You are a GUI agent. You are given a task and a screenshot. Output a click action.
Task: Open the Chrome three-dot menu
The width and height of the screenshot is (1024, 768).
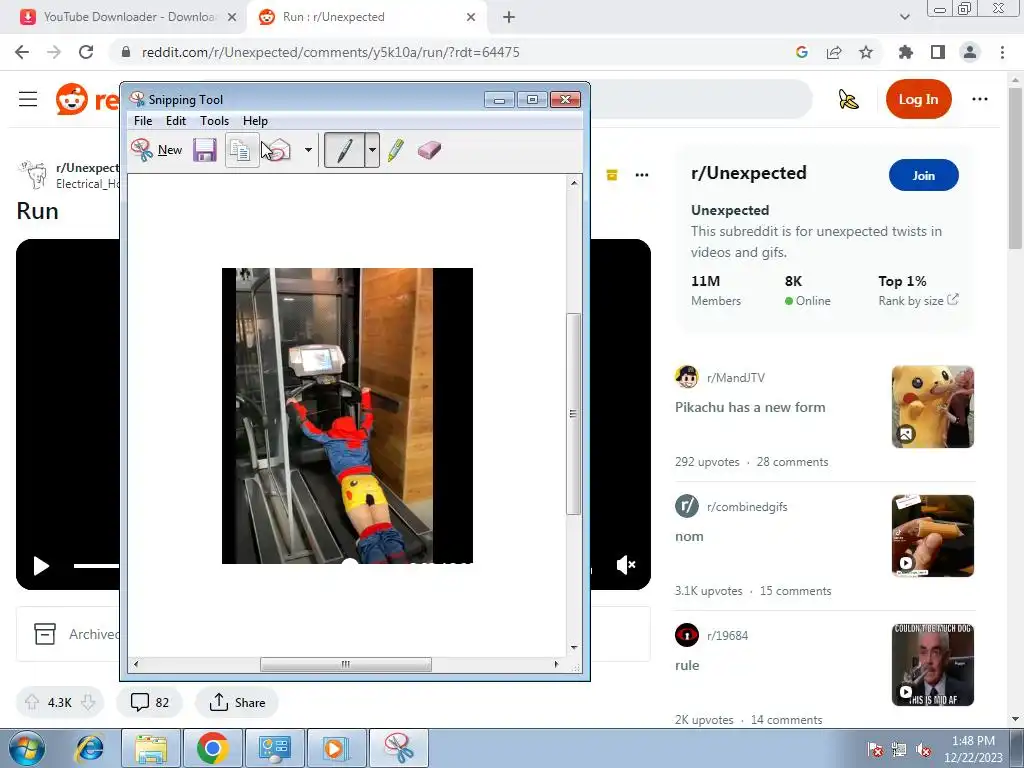click(1002, 52)
